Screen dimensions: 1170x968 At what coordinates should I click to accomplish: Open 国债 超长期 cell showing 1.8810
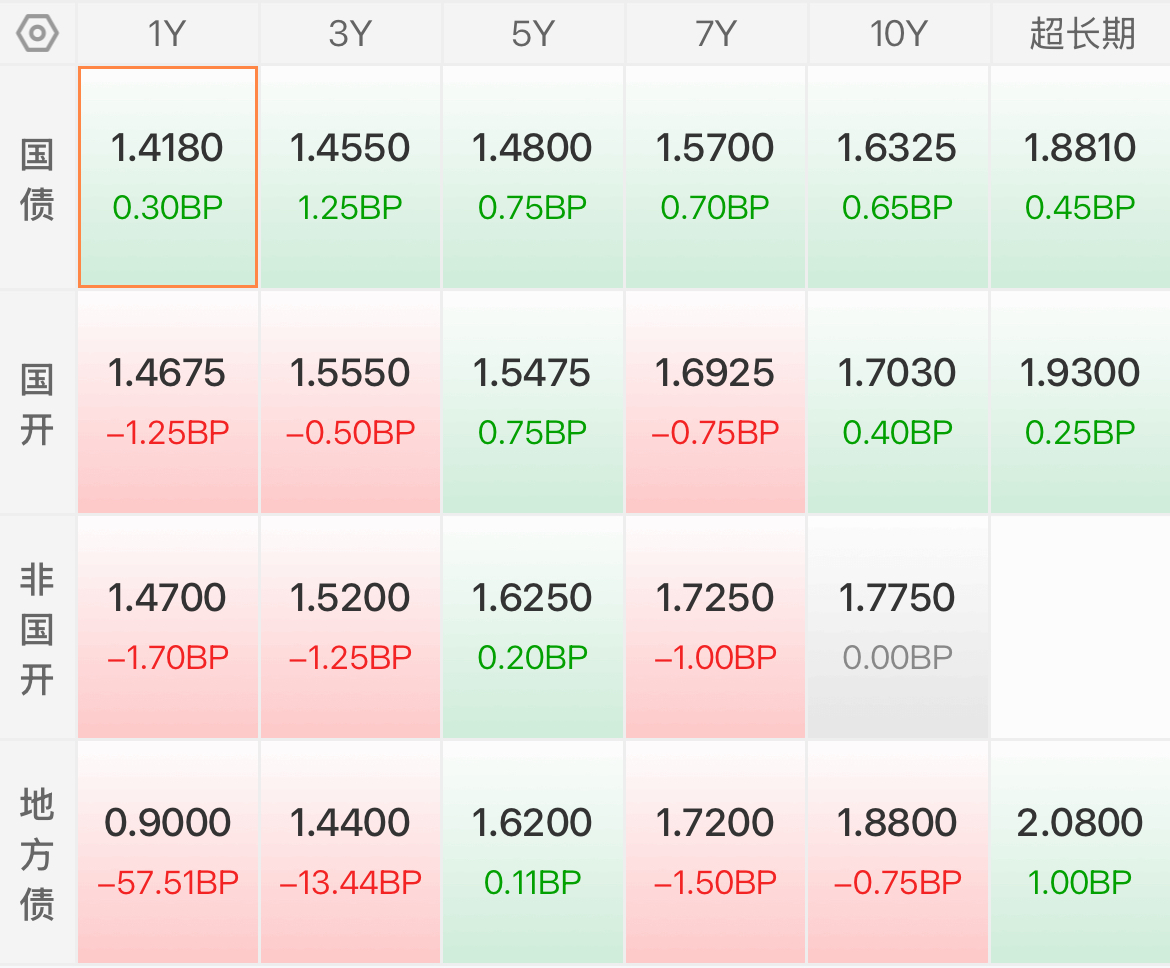pyautogui.click(x=1080, y=177)
